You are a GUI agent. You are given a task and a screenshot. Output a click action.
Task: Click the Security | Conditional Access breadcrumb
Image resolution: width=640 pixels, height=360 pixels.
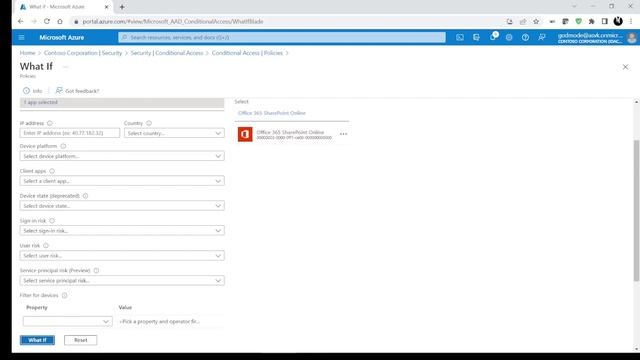167,53
